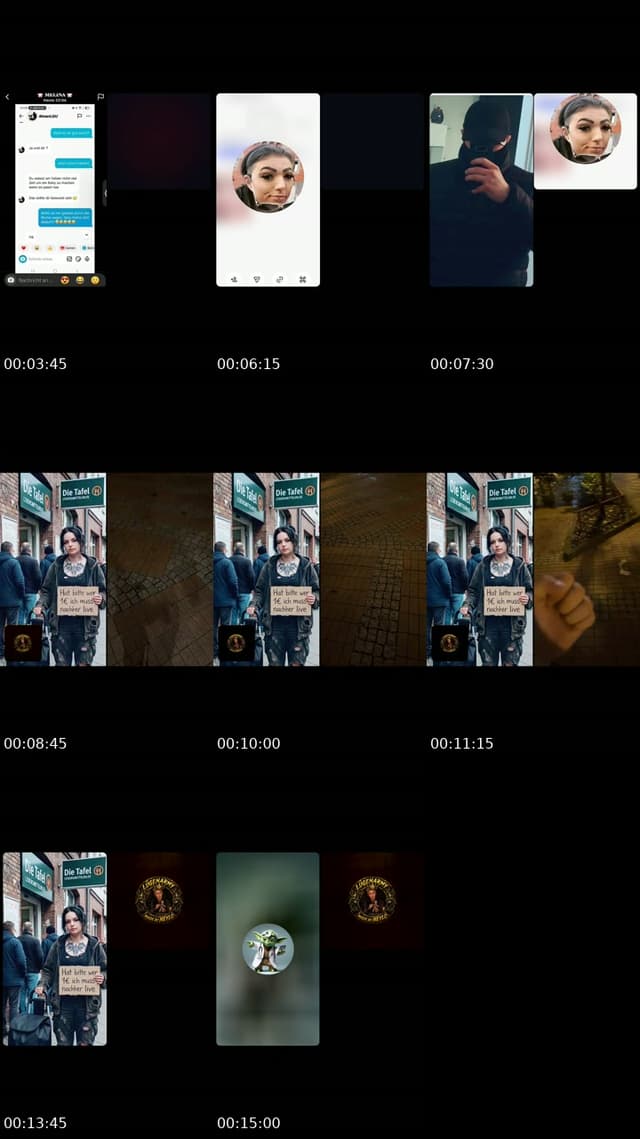Click the 00:06:15 timestamp label
640x1139 pixels.
[x=248, y=364]
